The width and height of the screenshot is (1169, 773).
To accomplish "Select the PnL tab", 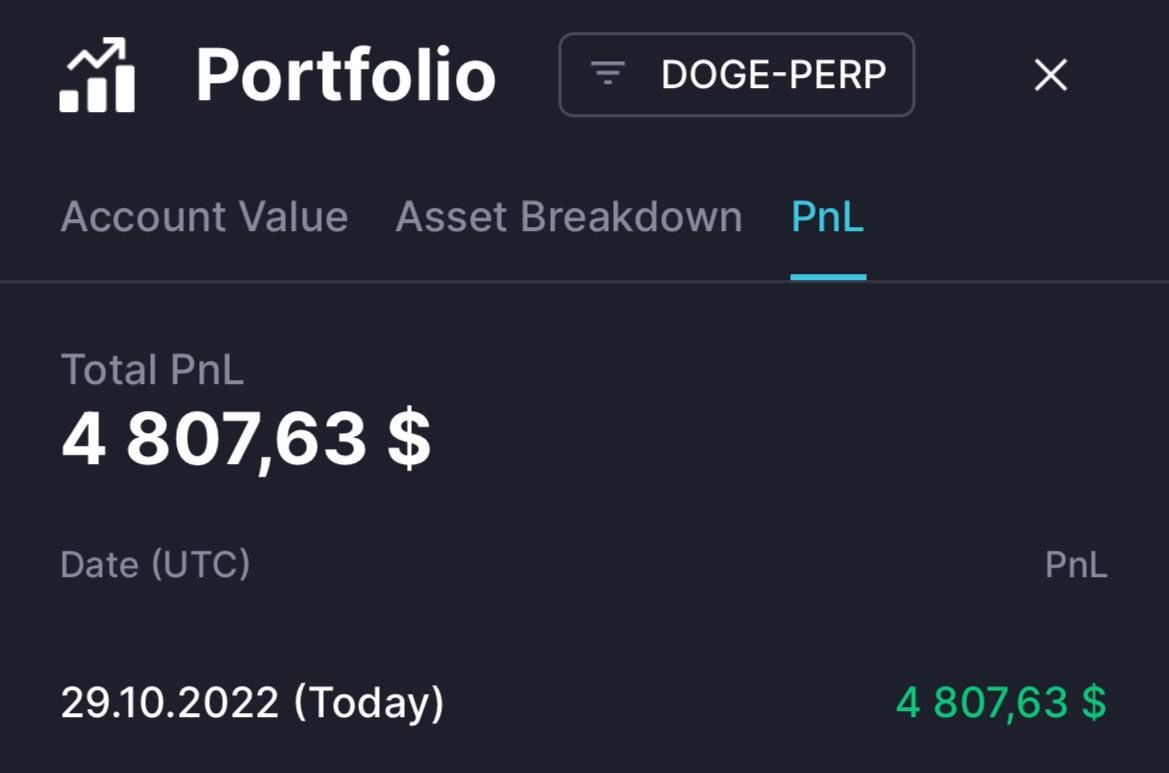I will (x=828, y=217).
